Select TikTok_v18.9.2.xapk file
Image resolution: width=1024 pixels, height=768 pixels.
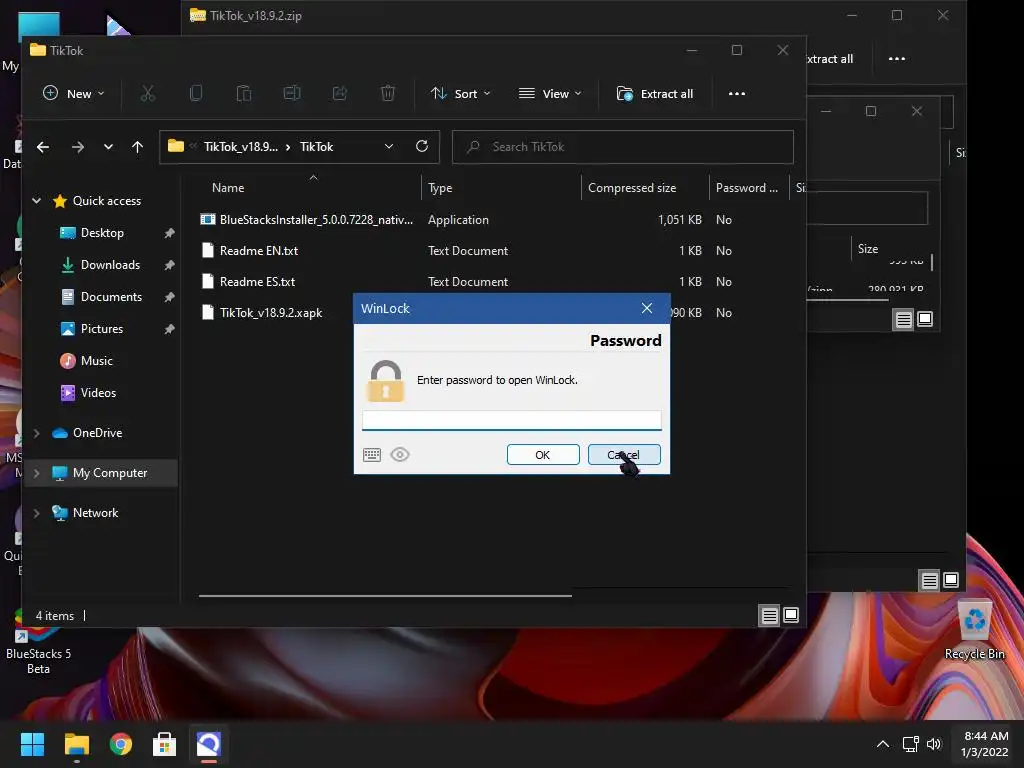point(271,313)
